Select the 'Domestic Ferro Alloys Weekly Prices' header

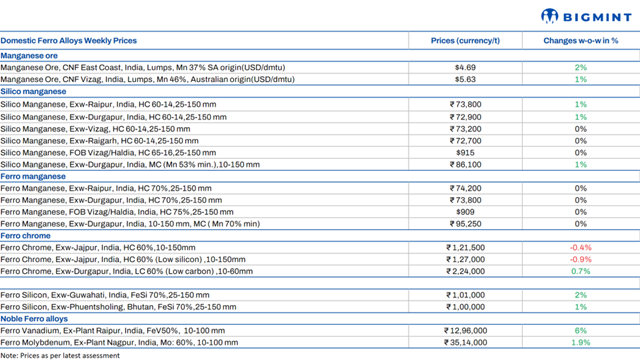[x=69, y=41]
